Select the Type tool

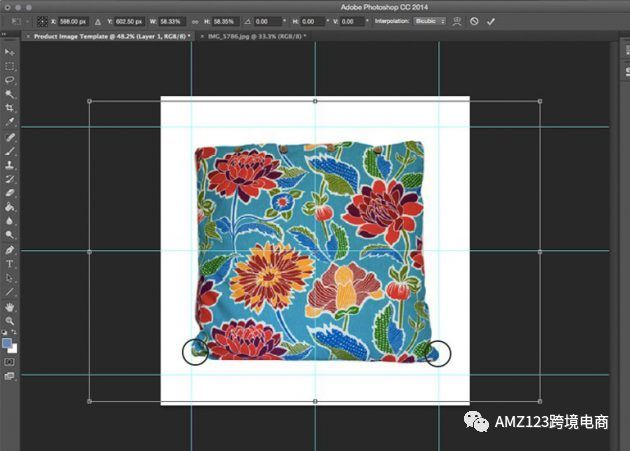coord(10,263)
